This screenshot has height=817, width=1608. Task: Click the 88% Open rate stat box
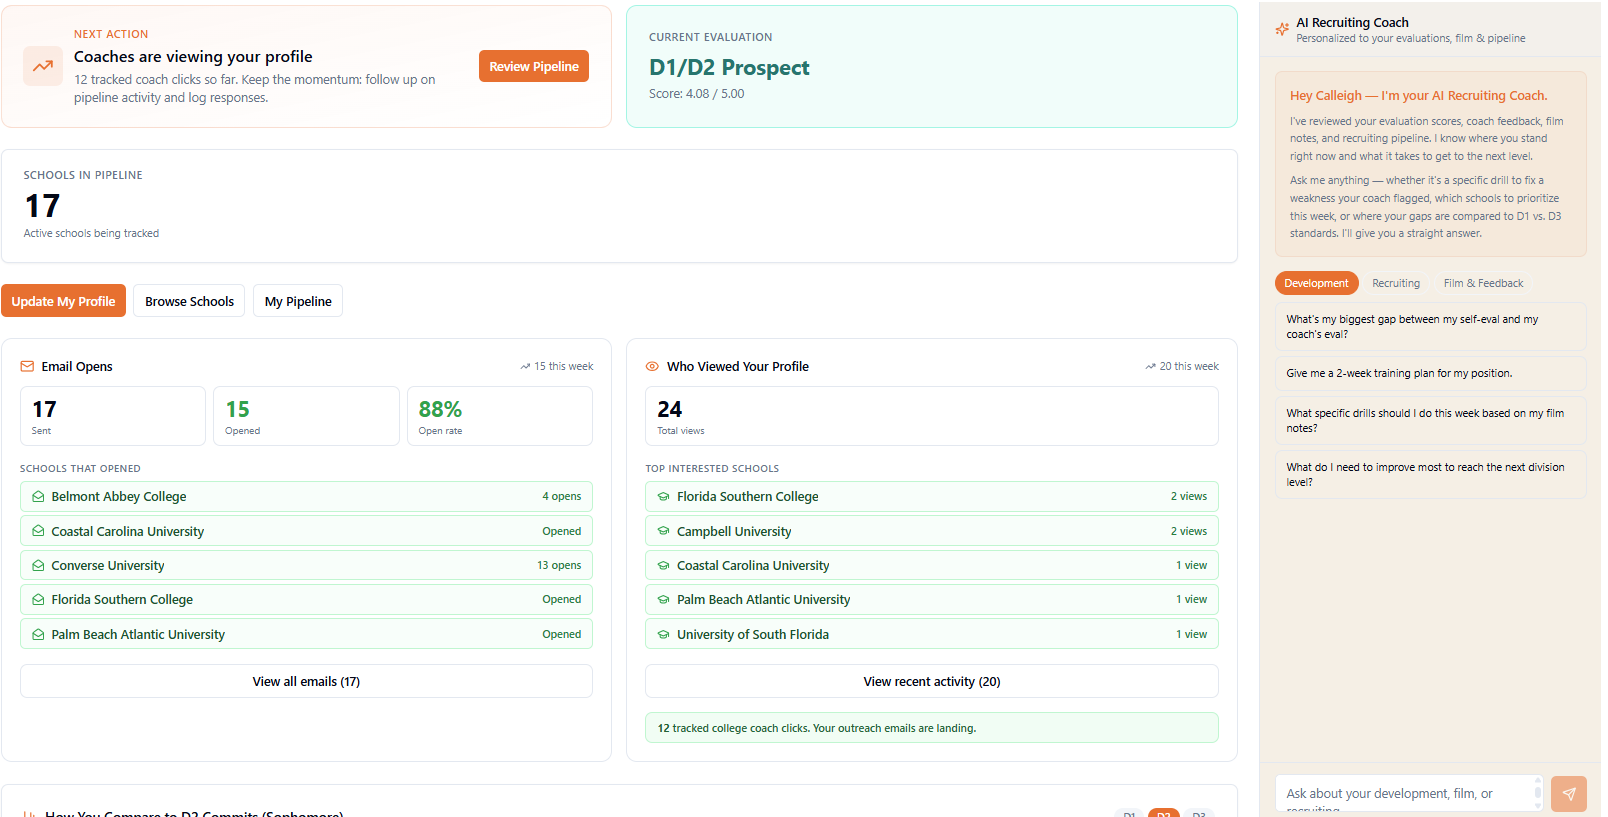(x=500, y=416)
